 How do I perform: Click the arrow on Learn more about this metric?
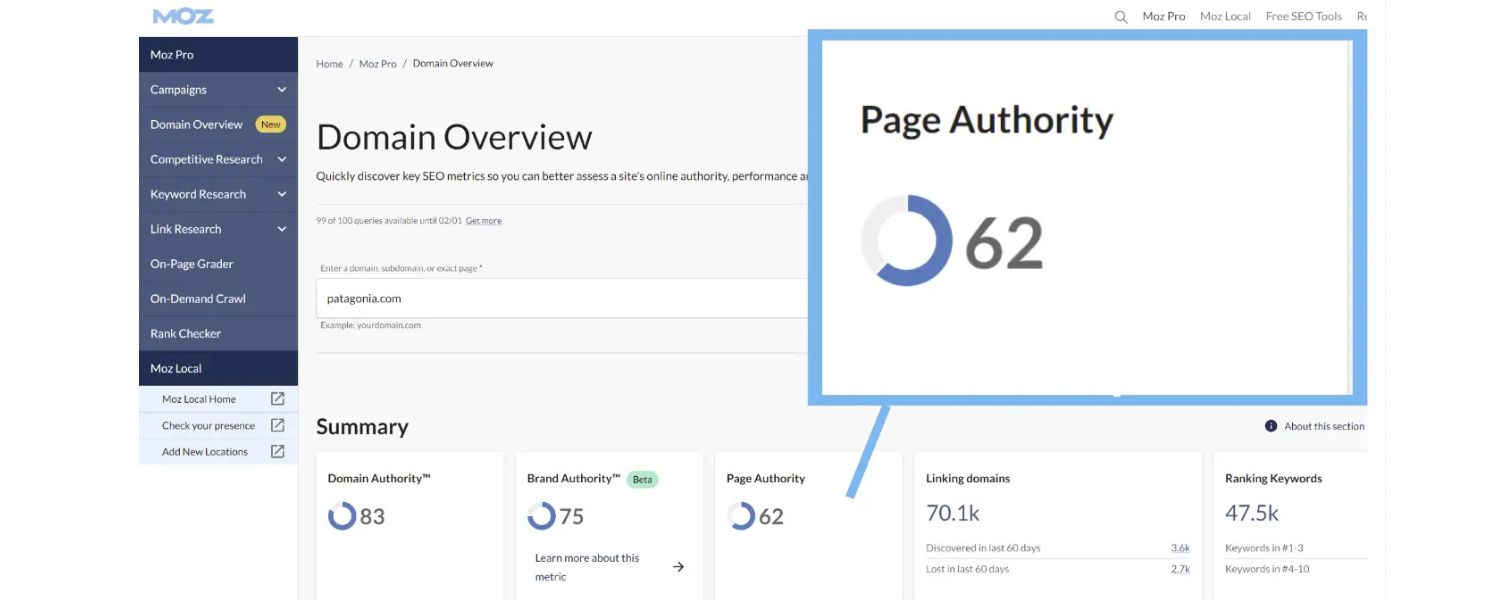click(678, 566)
